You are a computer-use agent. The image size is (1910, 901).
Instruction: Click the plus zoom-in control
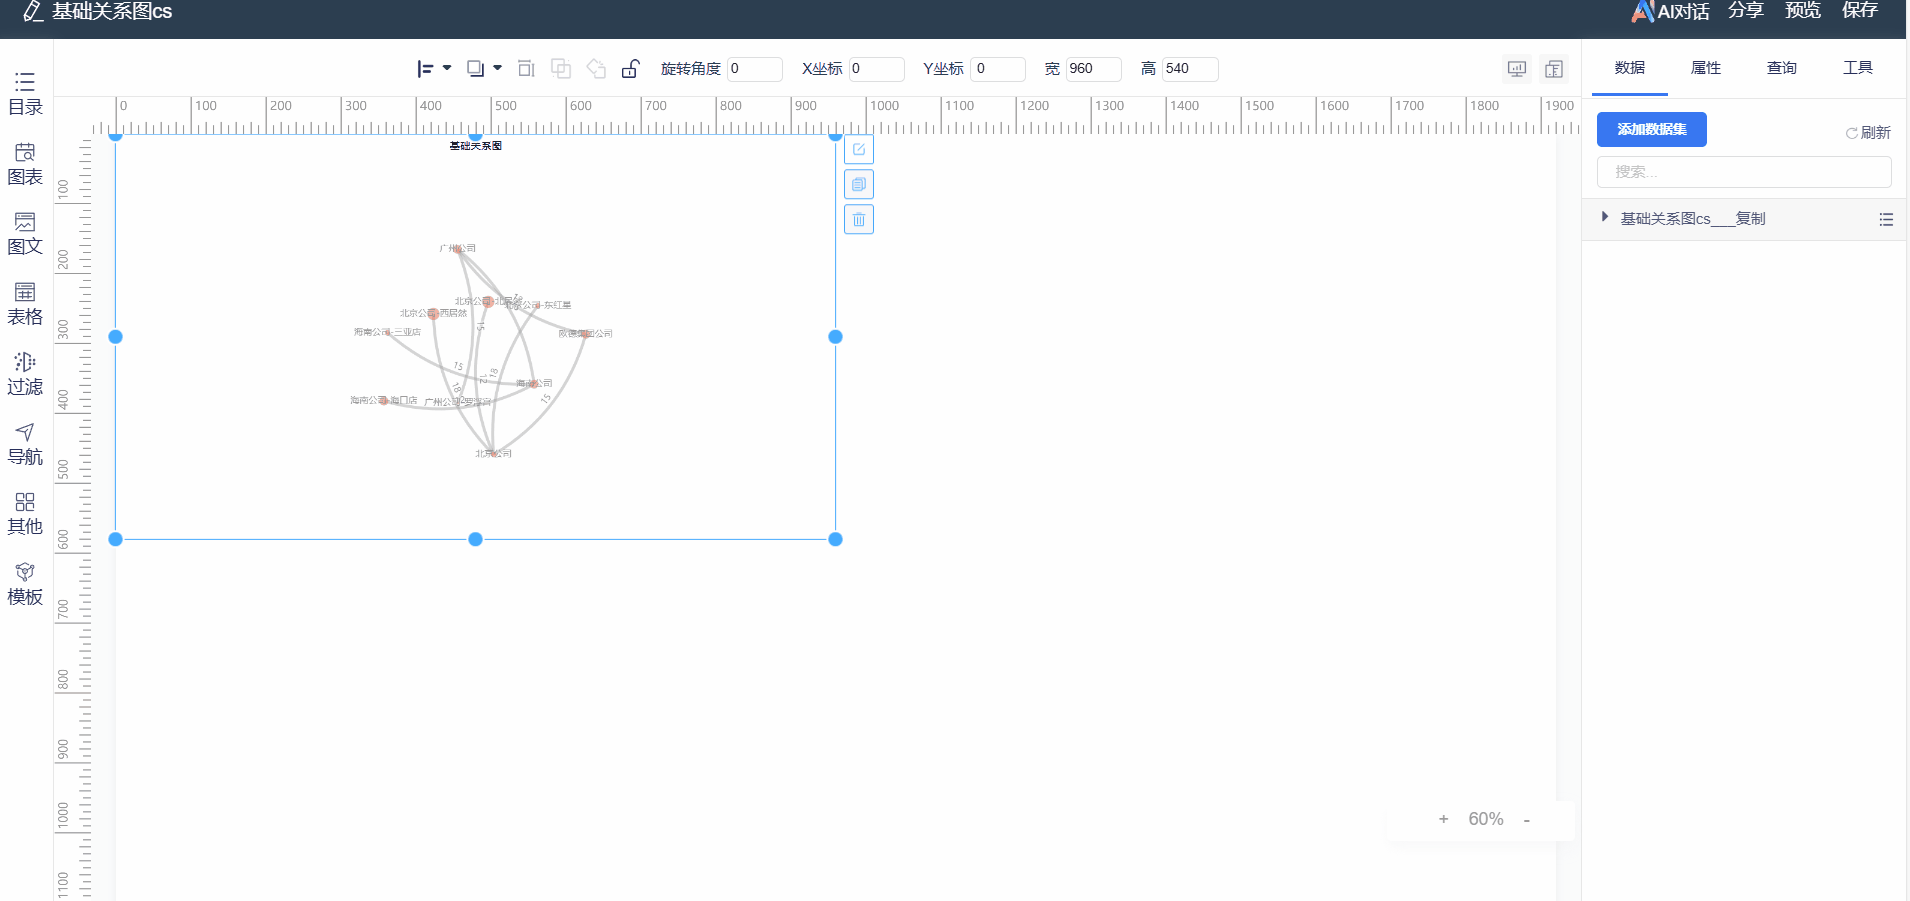(1443, 819)
